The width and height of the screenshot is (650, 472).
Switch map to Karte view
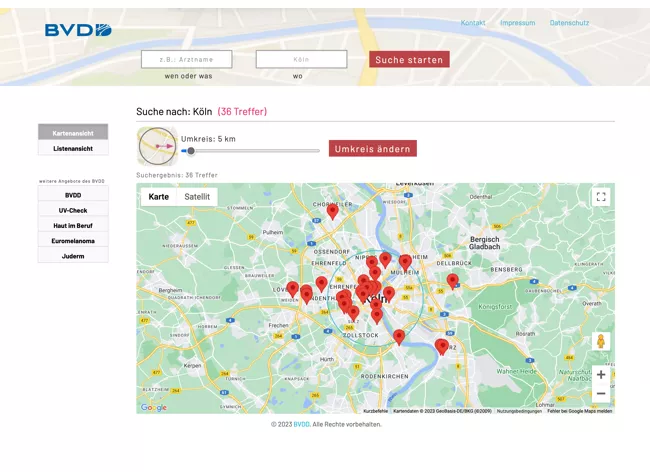pyautogui.click(x=158, y=197)
